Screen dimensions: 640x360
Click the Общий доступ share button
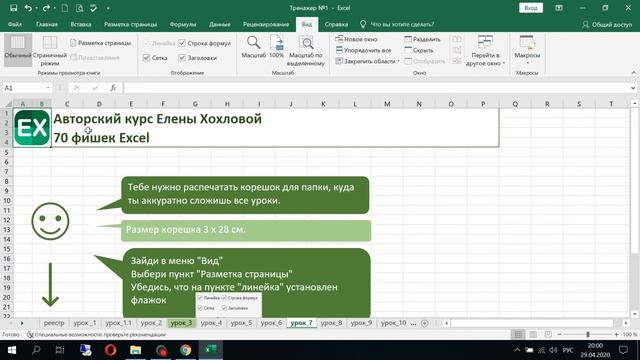pos(607,24)
